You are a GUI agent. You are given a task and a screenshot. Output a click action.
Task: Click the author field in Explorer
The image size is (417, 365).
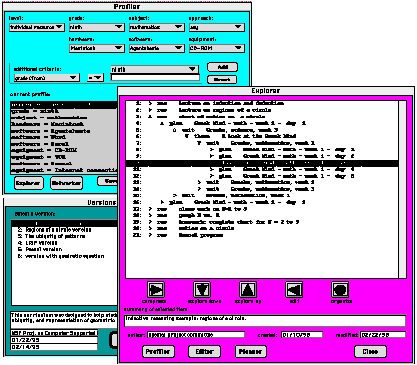[x=196, y=335]
